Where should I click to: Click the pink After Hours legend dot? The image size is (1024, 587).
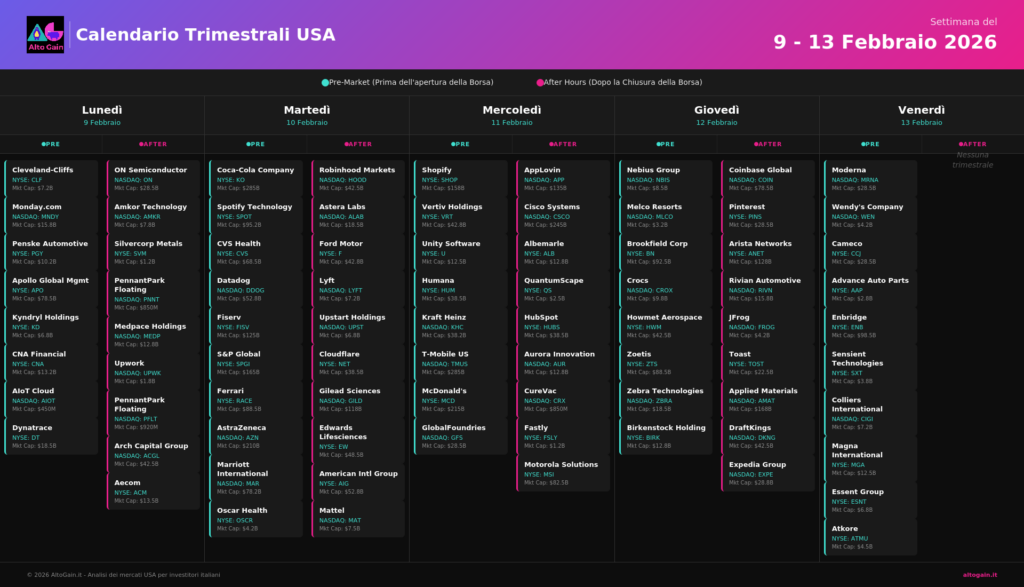(540, 82)
